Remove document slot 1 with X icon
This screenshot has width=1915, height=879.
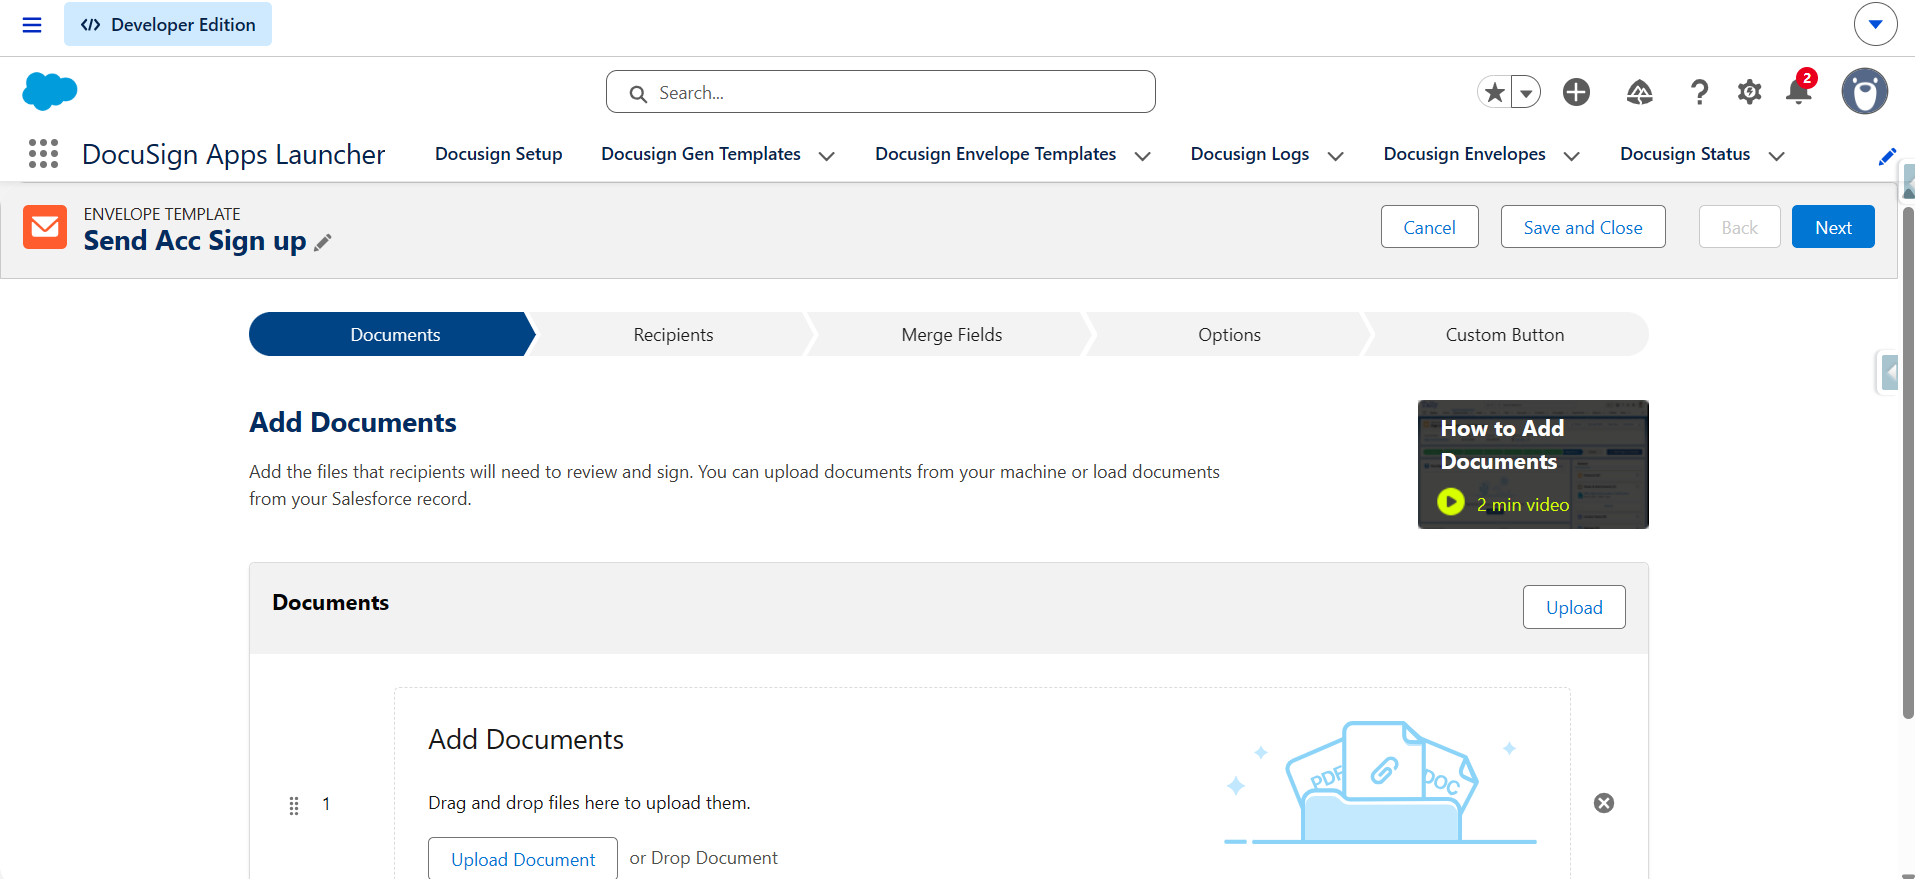pyautogui.click(x=1604, y=803)
